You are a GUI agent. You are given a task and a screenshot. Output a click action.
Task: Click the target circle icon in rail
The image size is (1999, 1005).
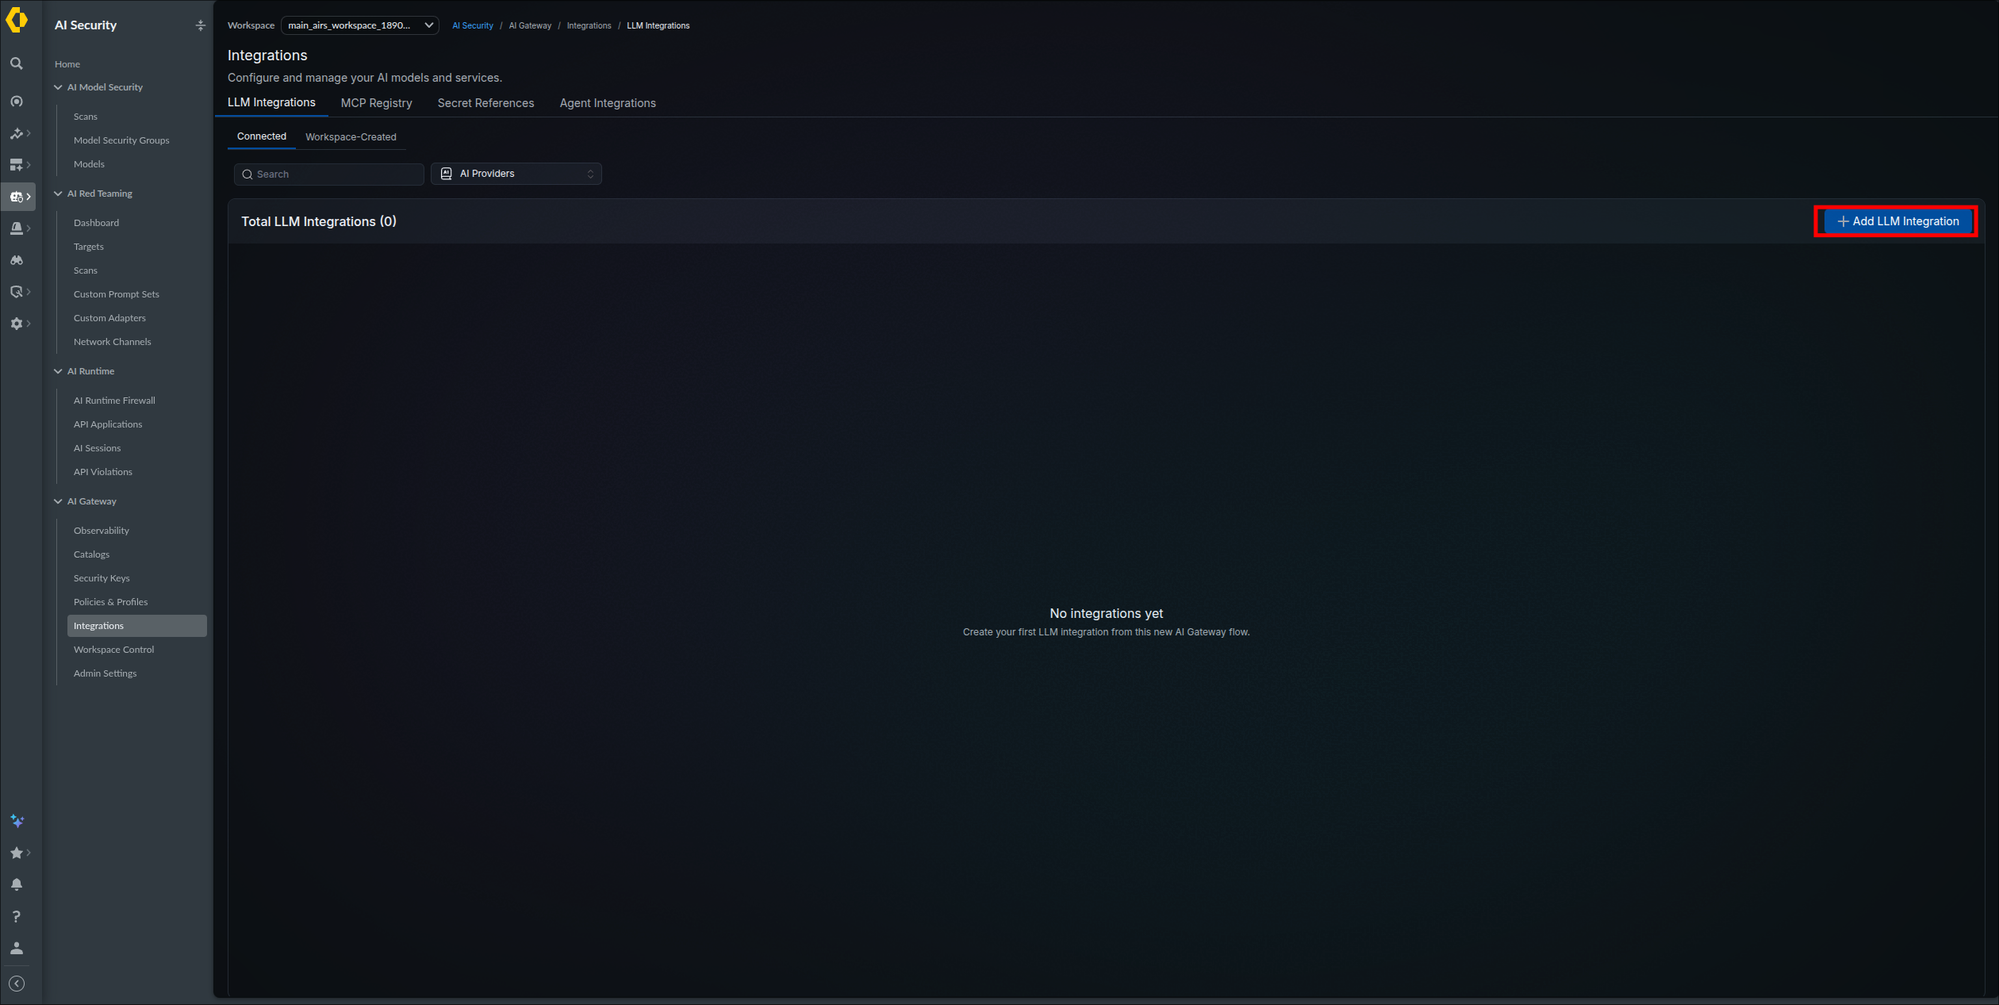(17, 101)
